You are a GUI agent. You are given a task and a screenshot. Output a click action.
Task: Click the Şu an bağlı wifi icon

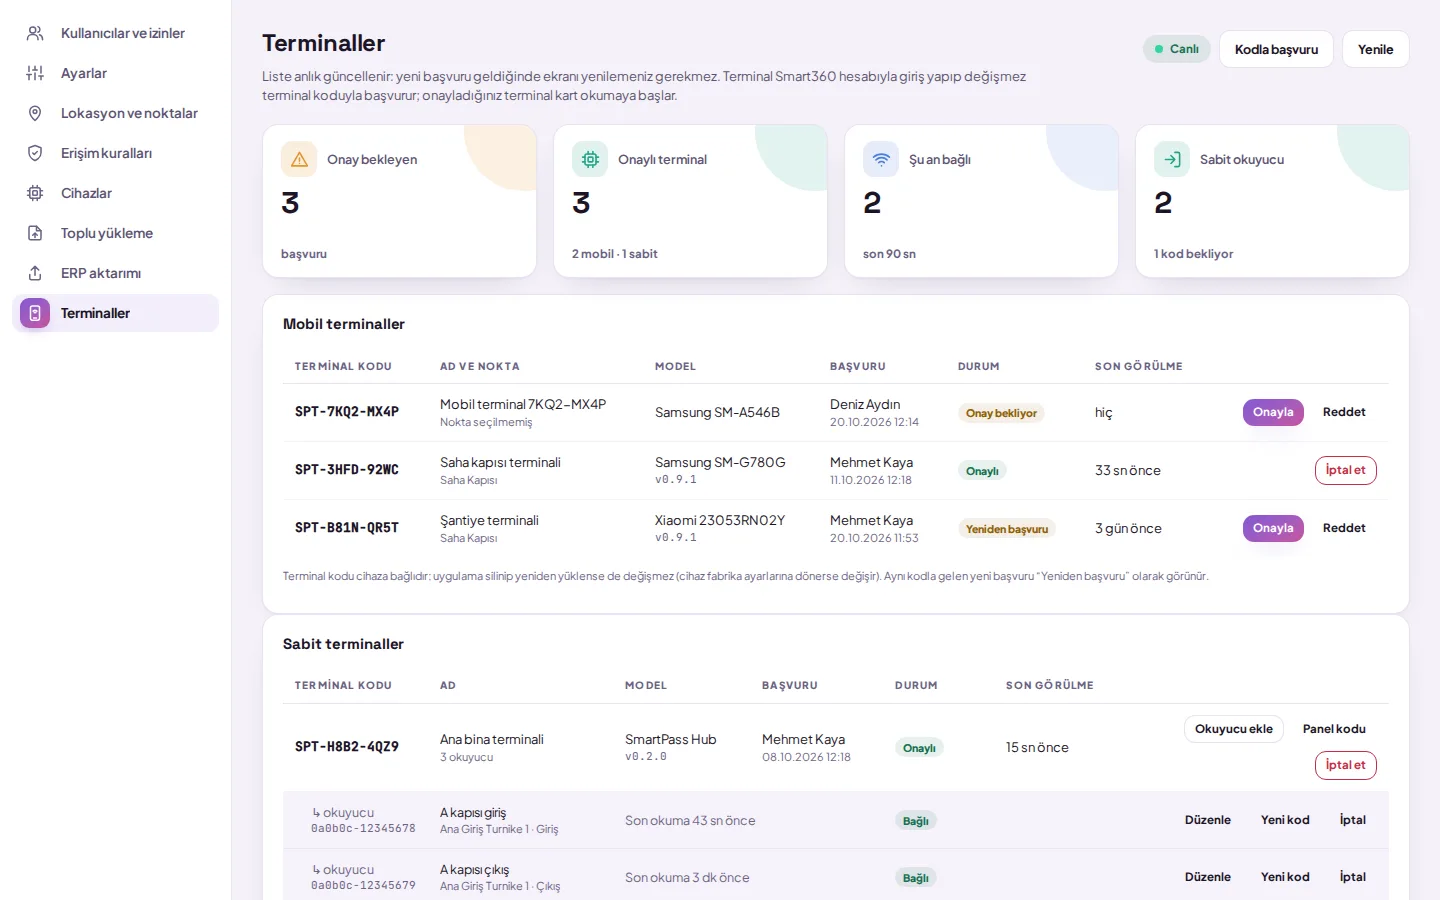881,159
